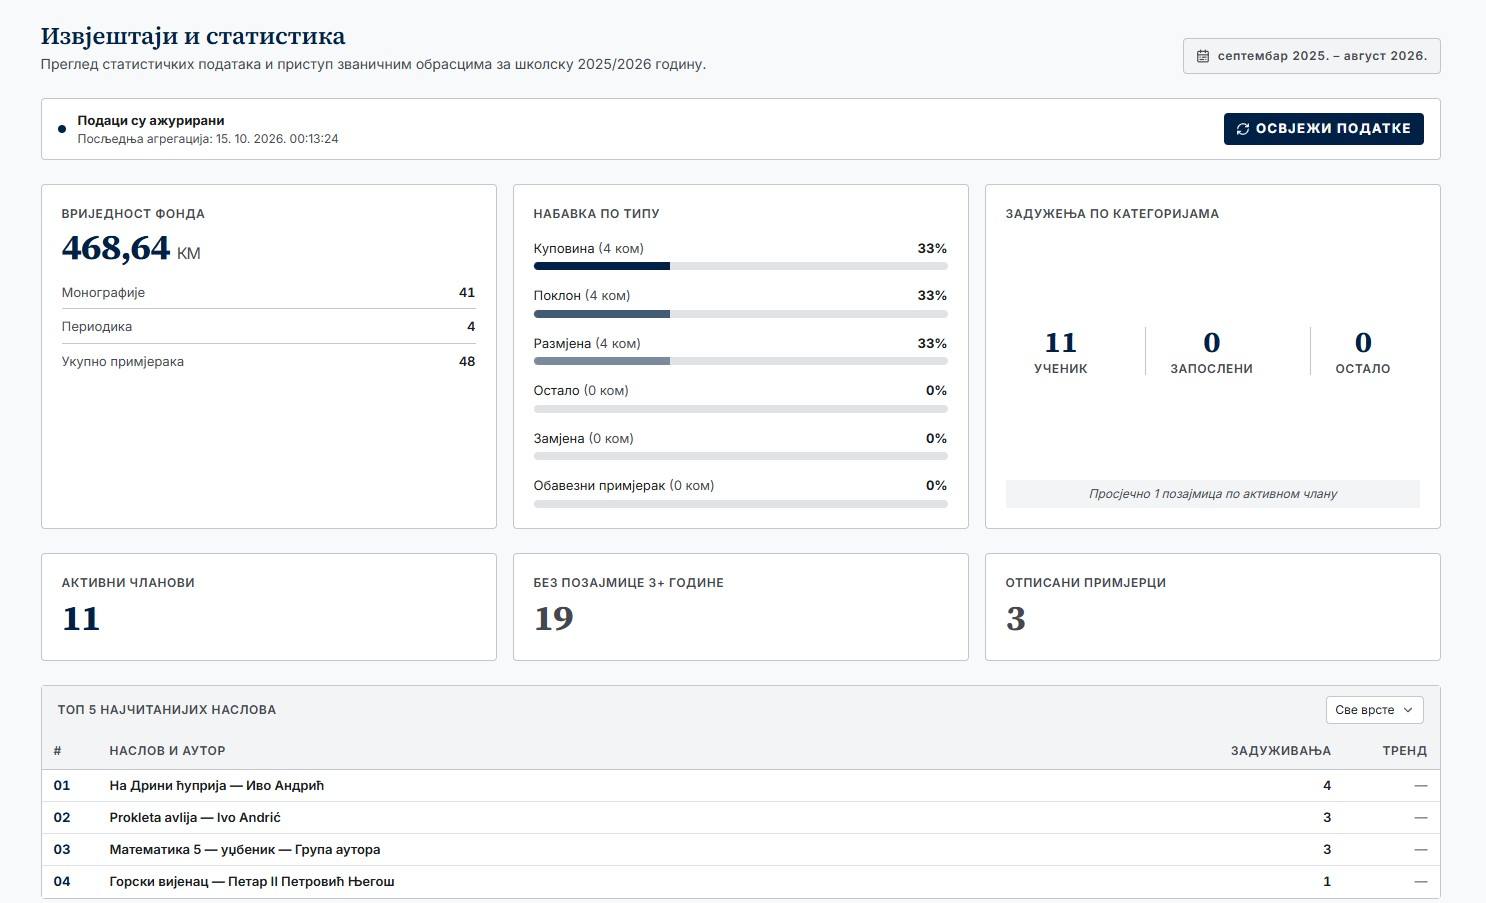Click the АКТИВНИ ЧЛАНОВИ card

(269, 607)
